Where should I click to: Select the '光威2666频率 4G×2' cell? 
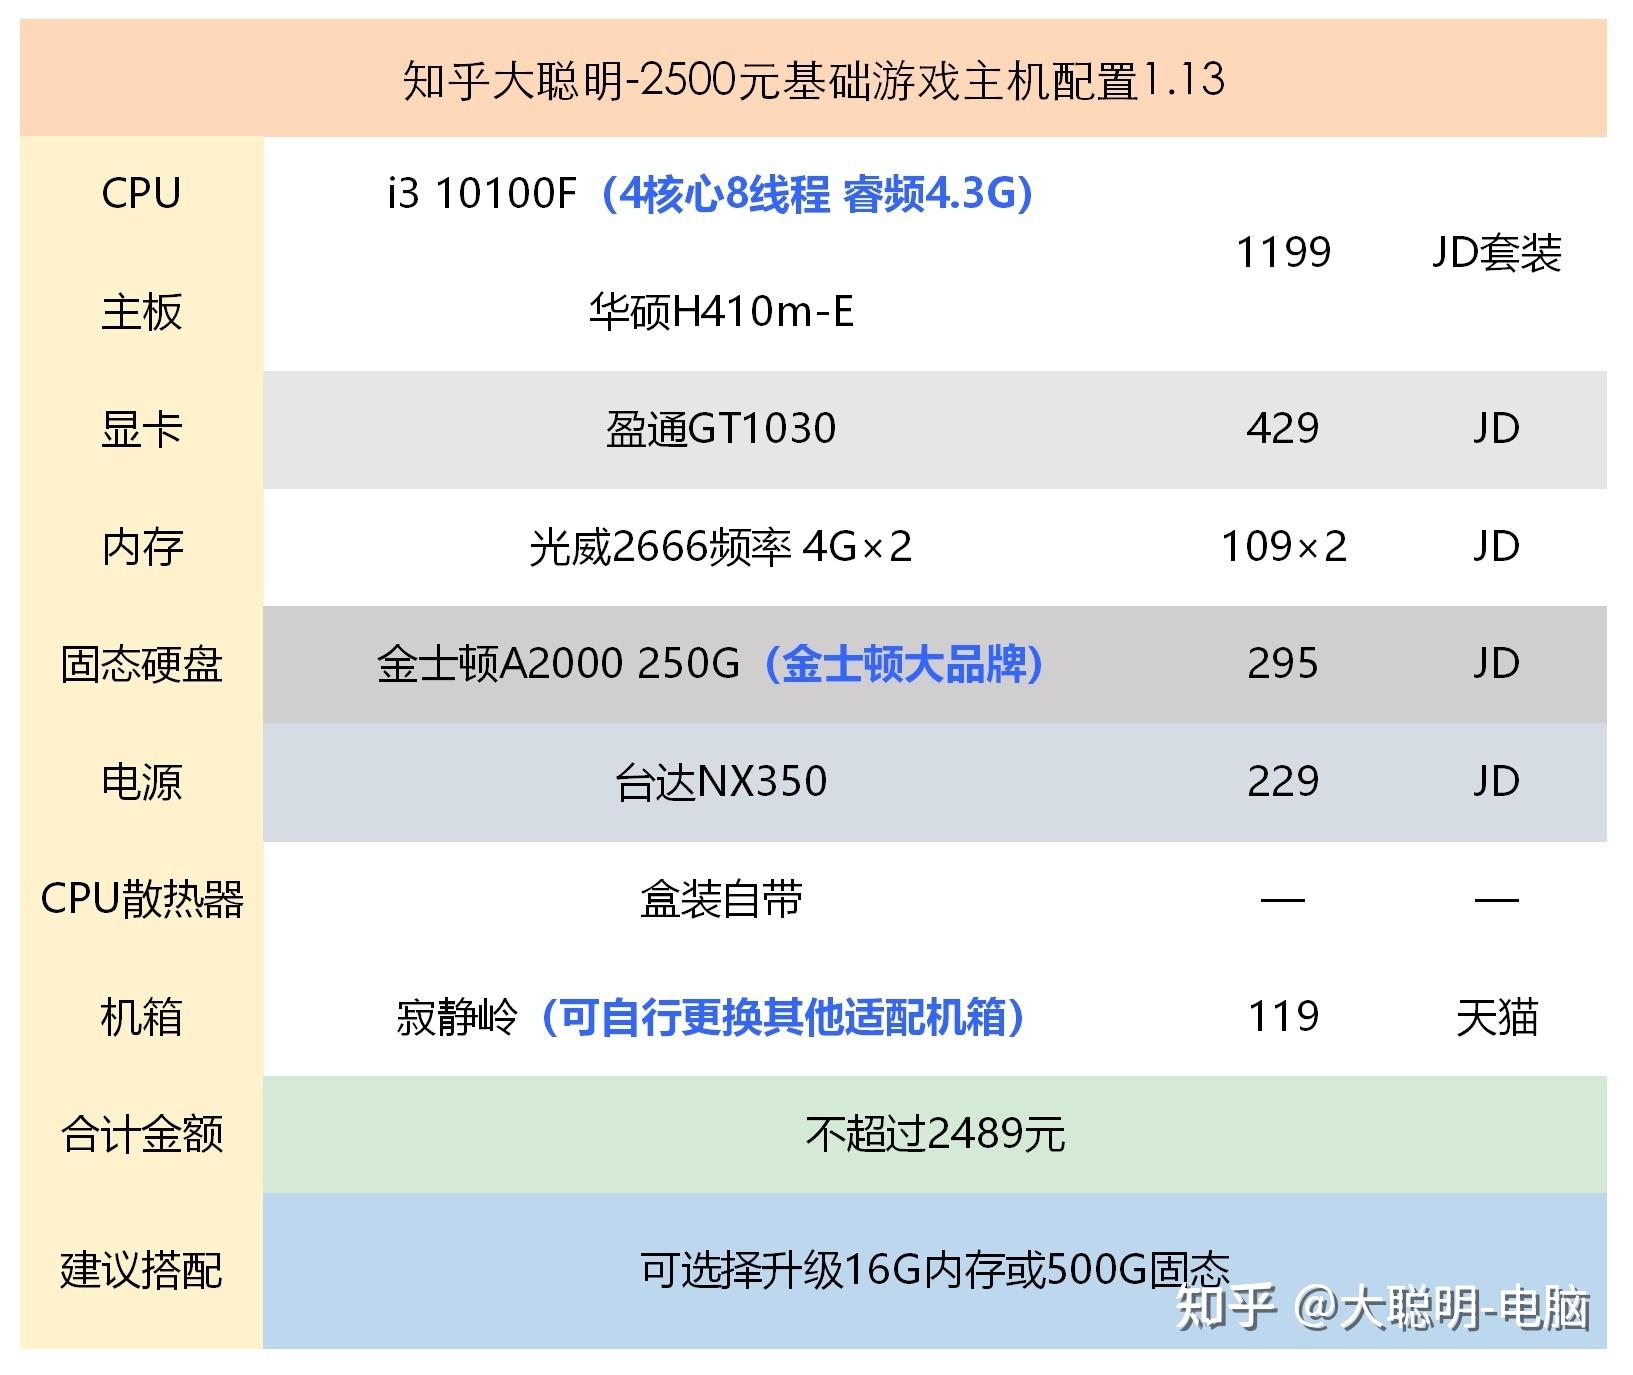point(721,547)
